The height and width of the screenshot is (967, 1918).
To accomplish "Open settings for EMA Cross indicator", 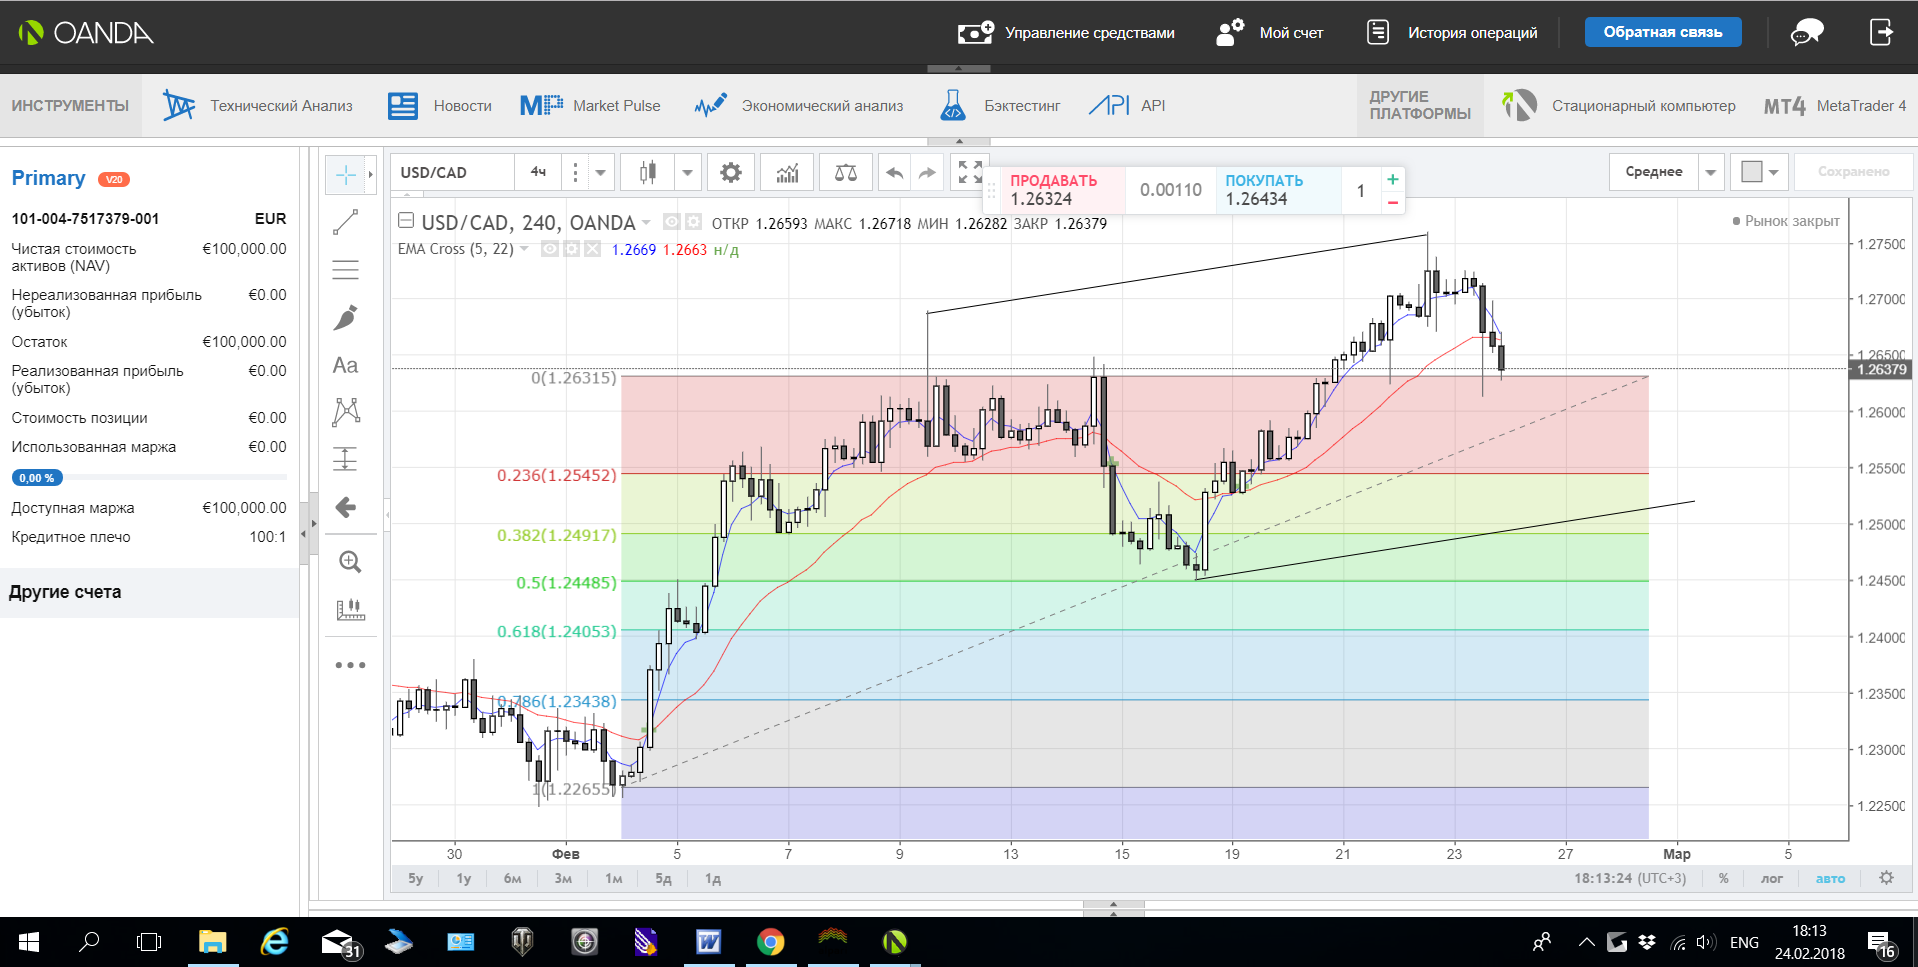I will (x=571, y=249).
